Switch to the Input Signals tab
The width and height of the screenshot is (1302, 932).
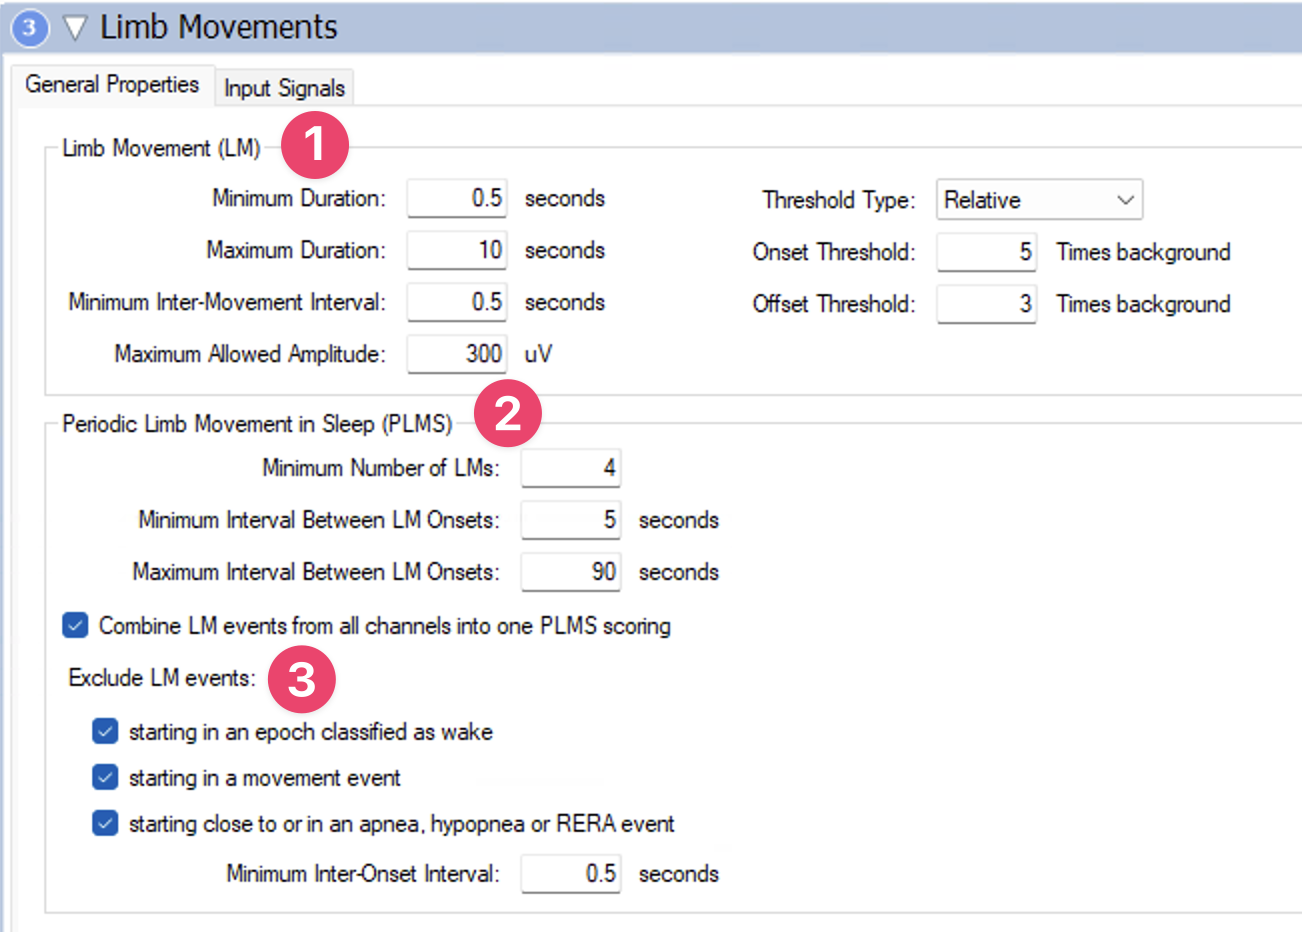pos(284,88)
